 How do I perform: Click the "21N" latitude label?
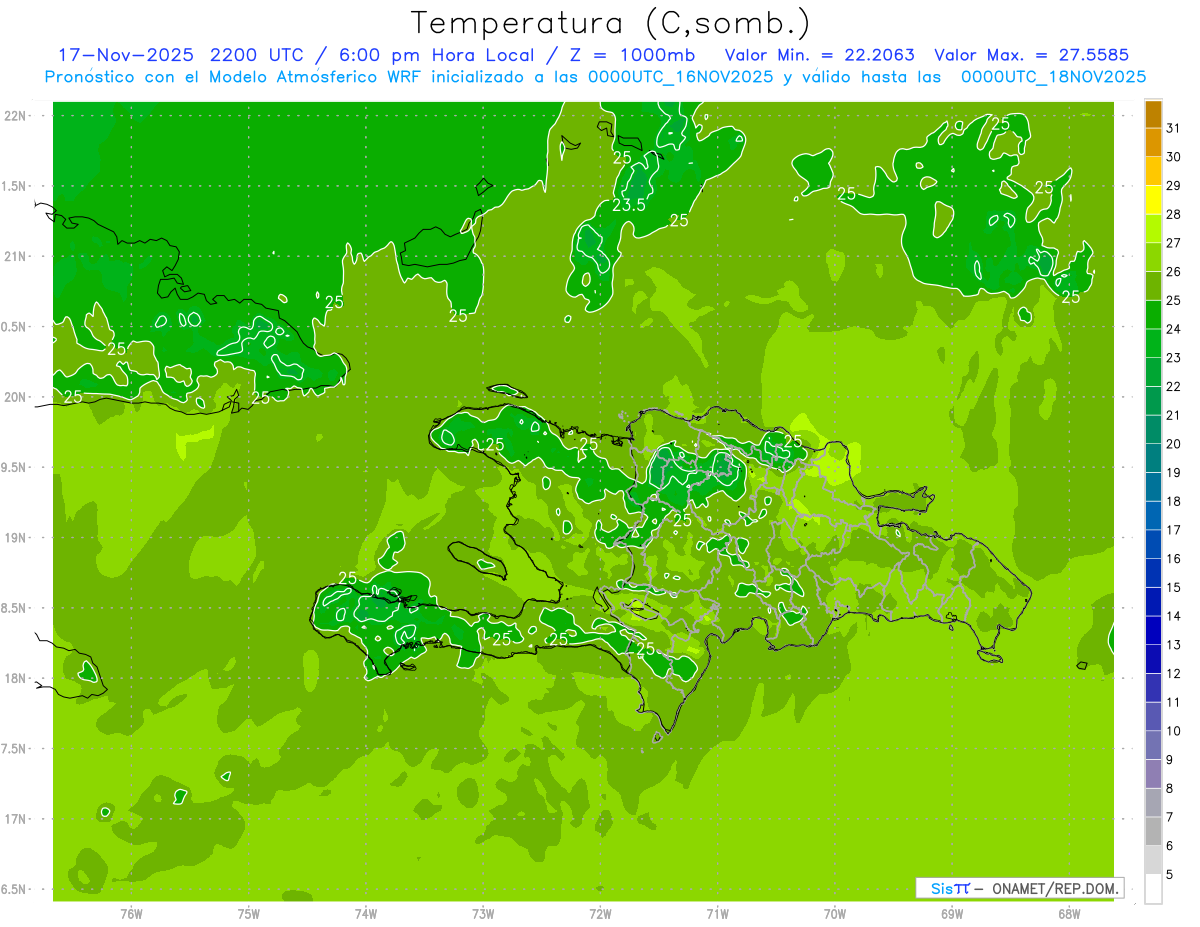pyautogui.click(x=15, y=257)
